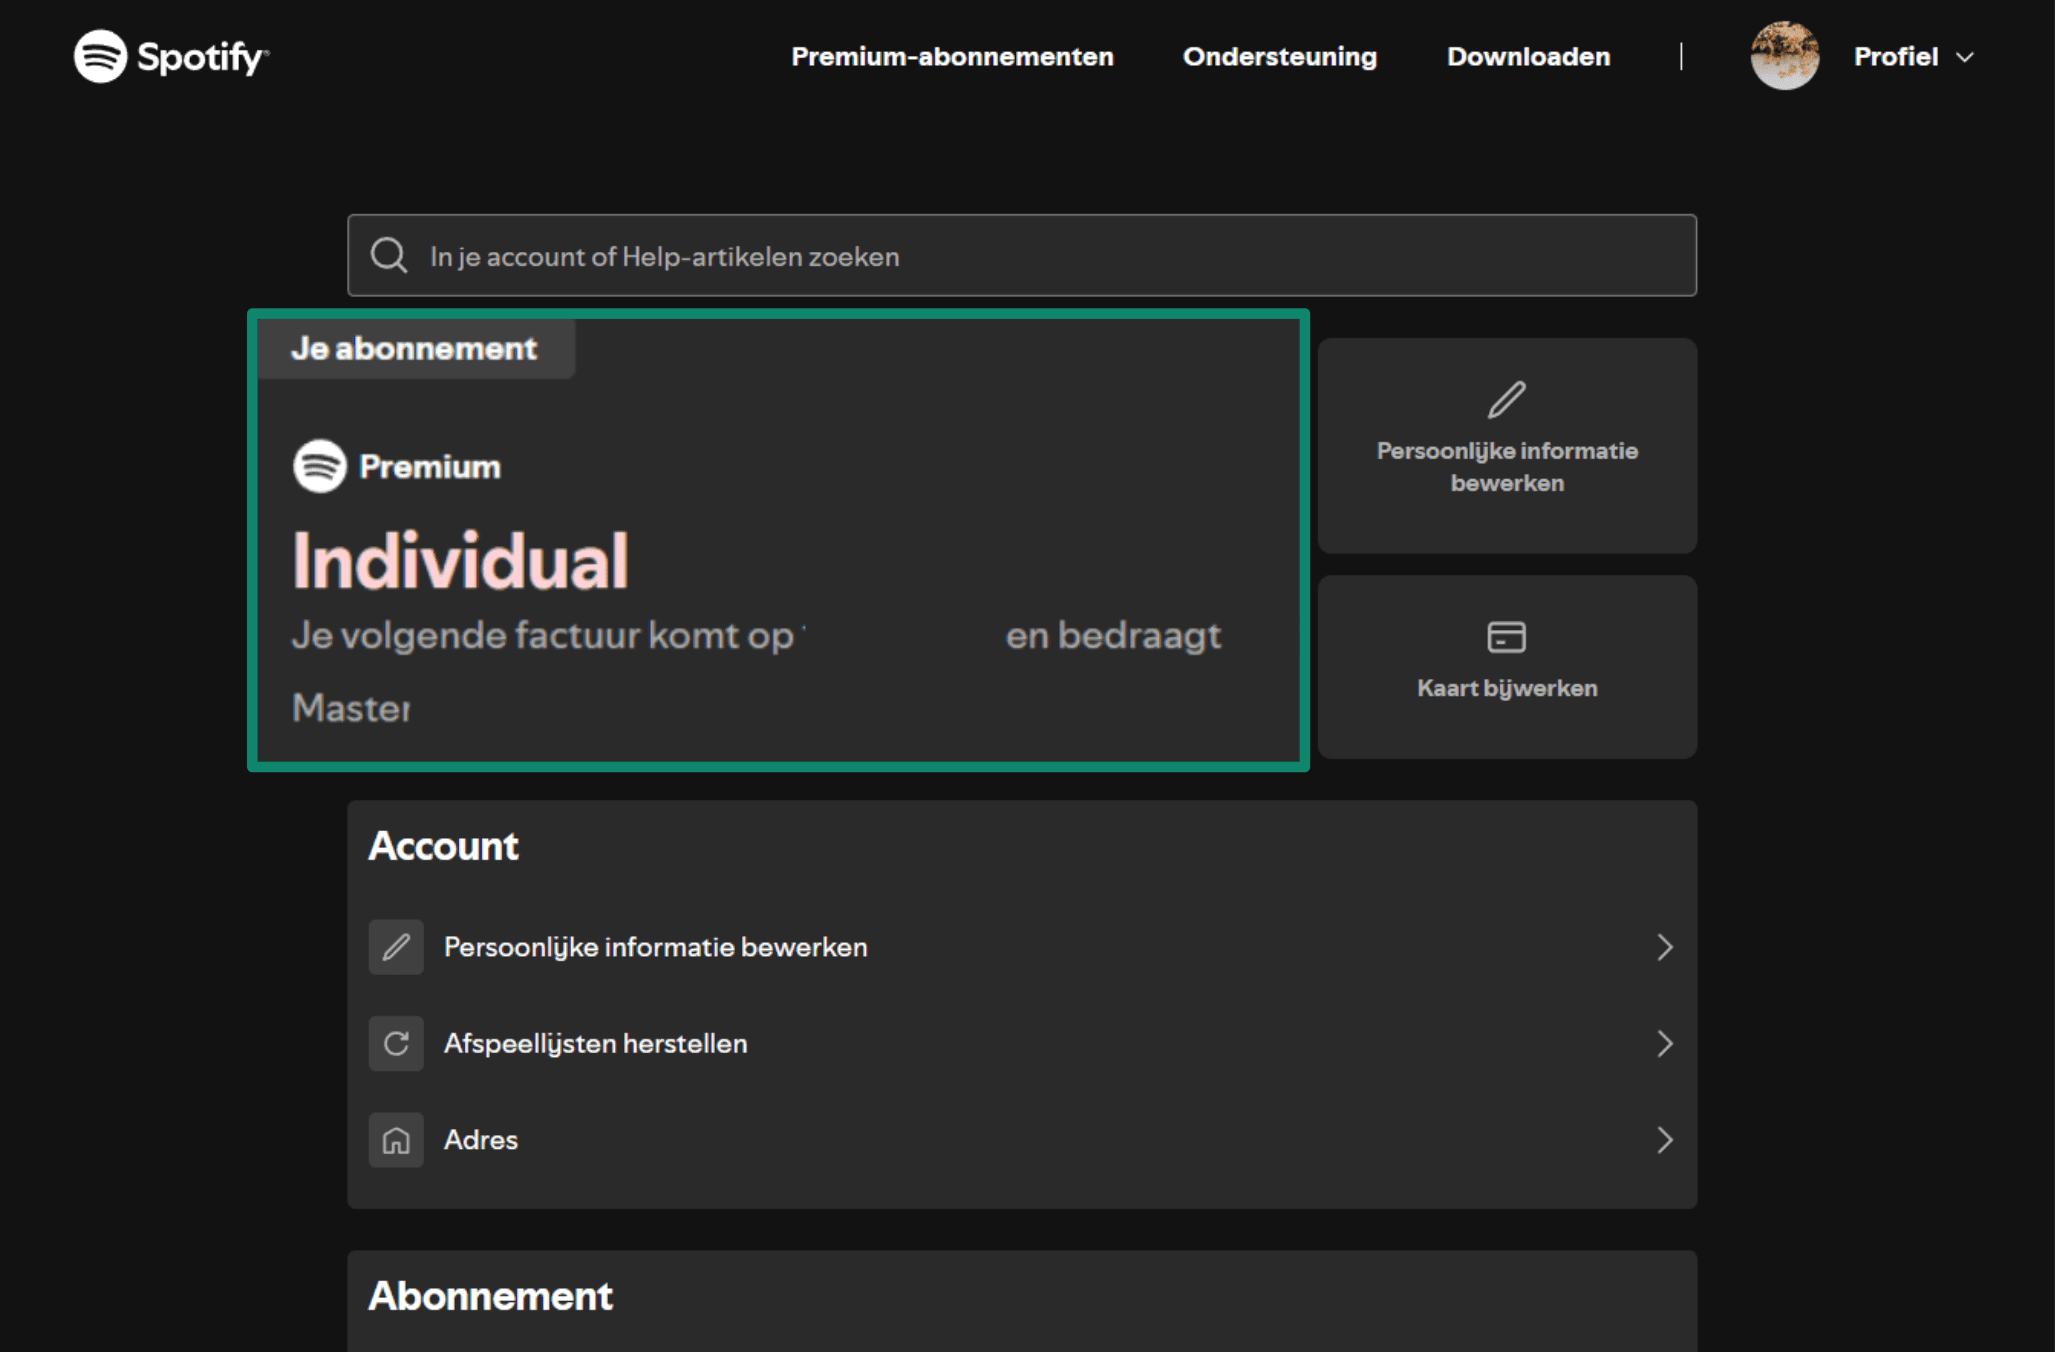Viewport: 2055px width, 1352px height.
Task: Select the pencil icon beside Persoonlijke informatie bewerken
Action: click(x=396, y=946)
